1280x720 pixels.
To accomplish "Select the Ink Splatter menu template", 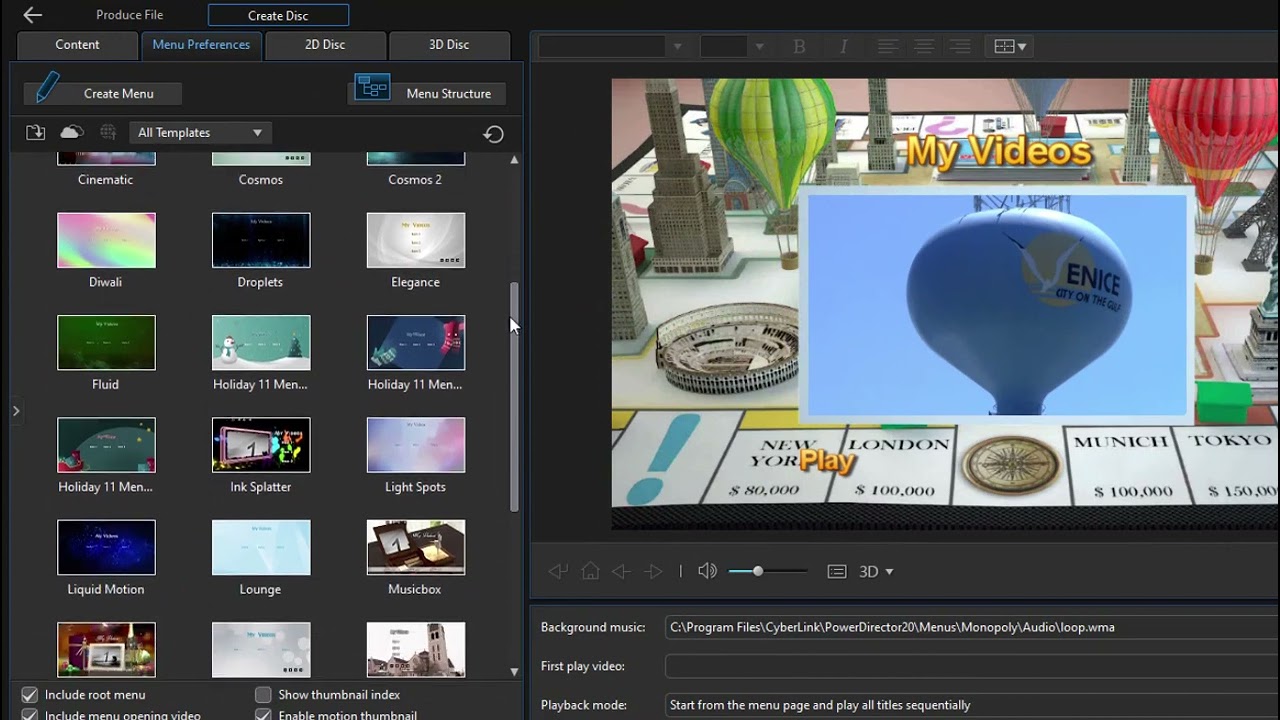I will click(x=261, y=445).
